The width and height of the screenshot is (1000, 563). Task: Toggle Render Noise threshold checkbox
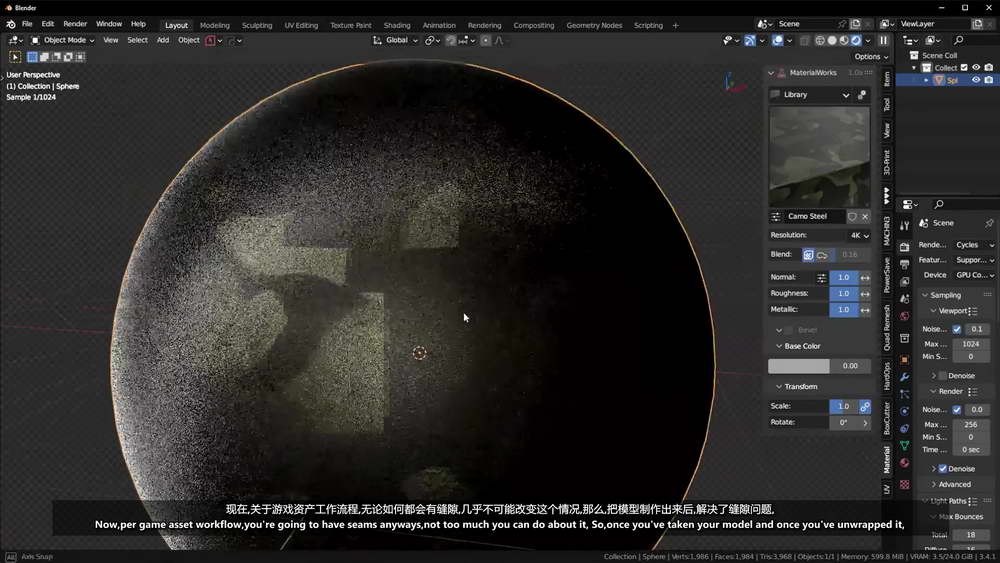pyautogui.click(x=957, y=409)
